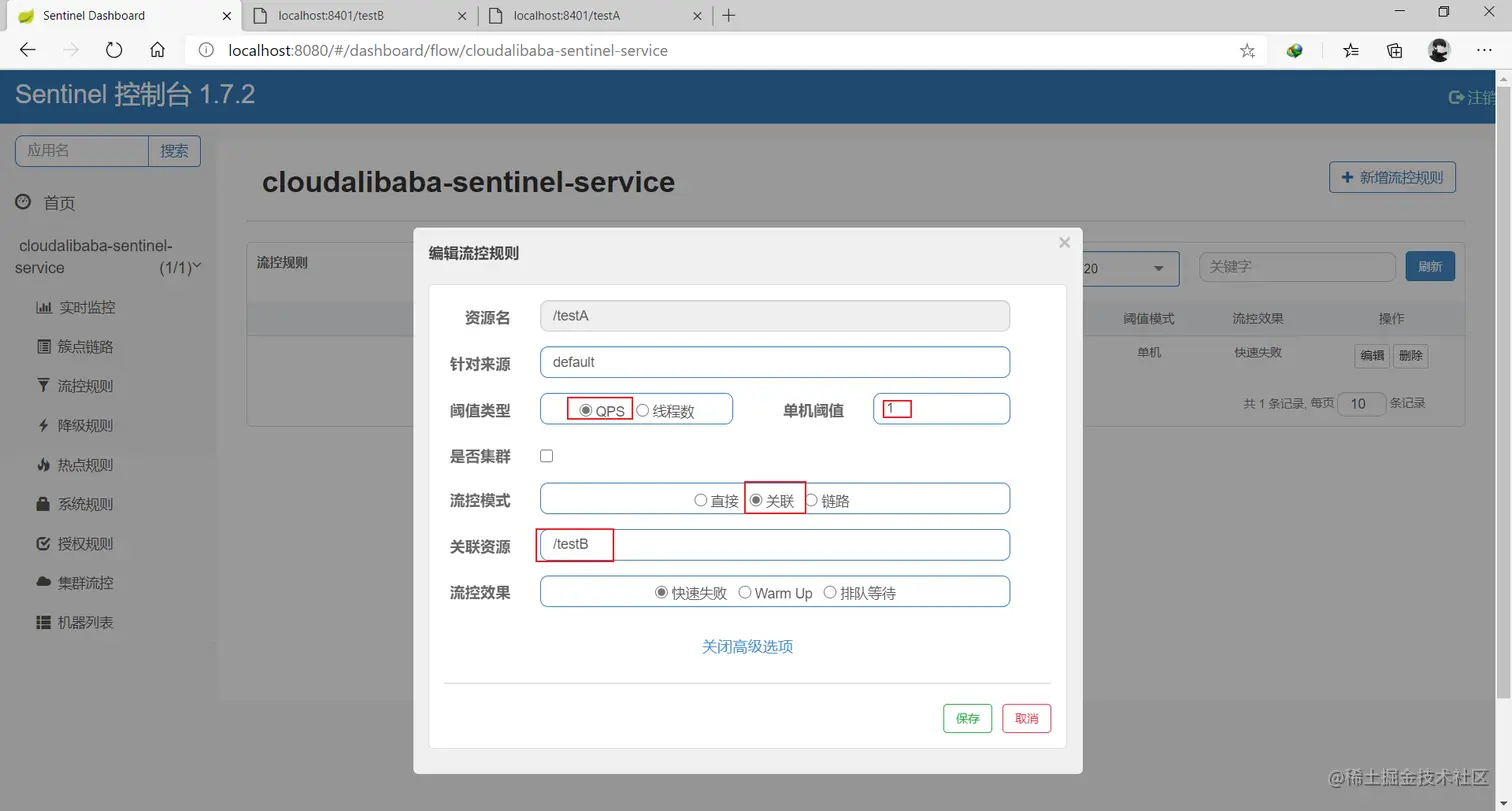Image resolution: width=1512 pixels, height=811 pixels.
Task: Switch to the localhost:8401/testB tab
Action: (360, 15)
